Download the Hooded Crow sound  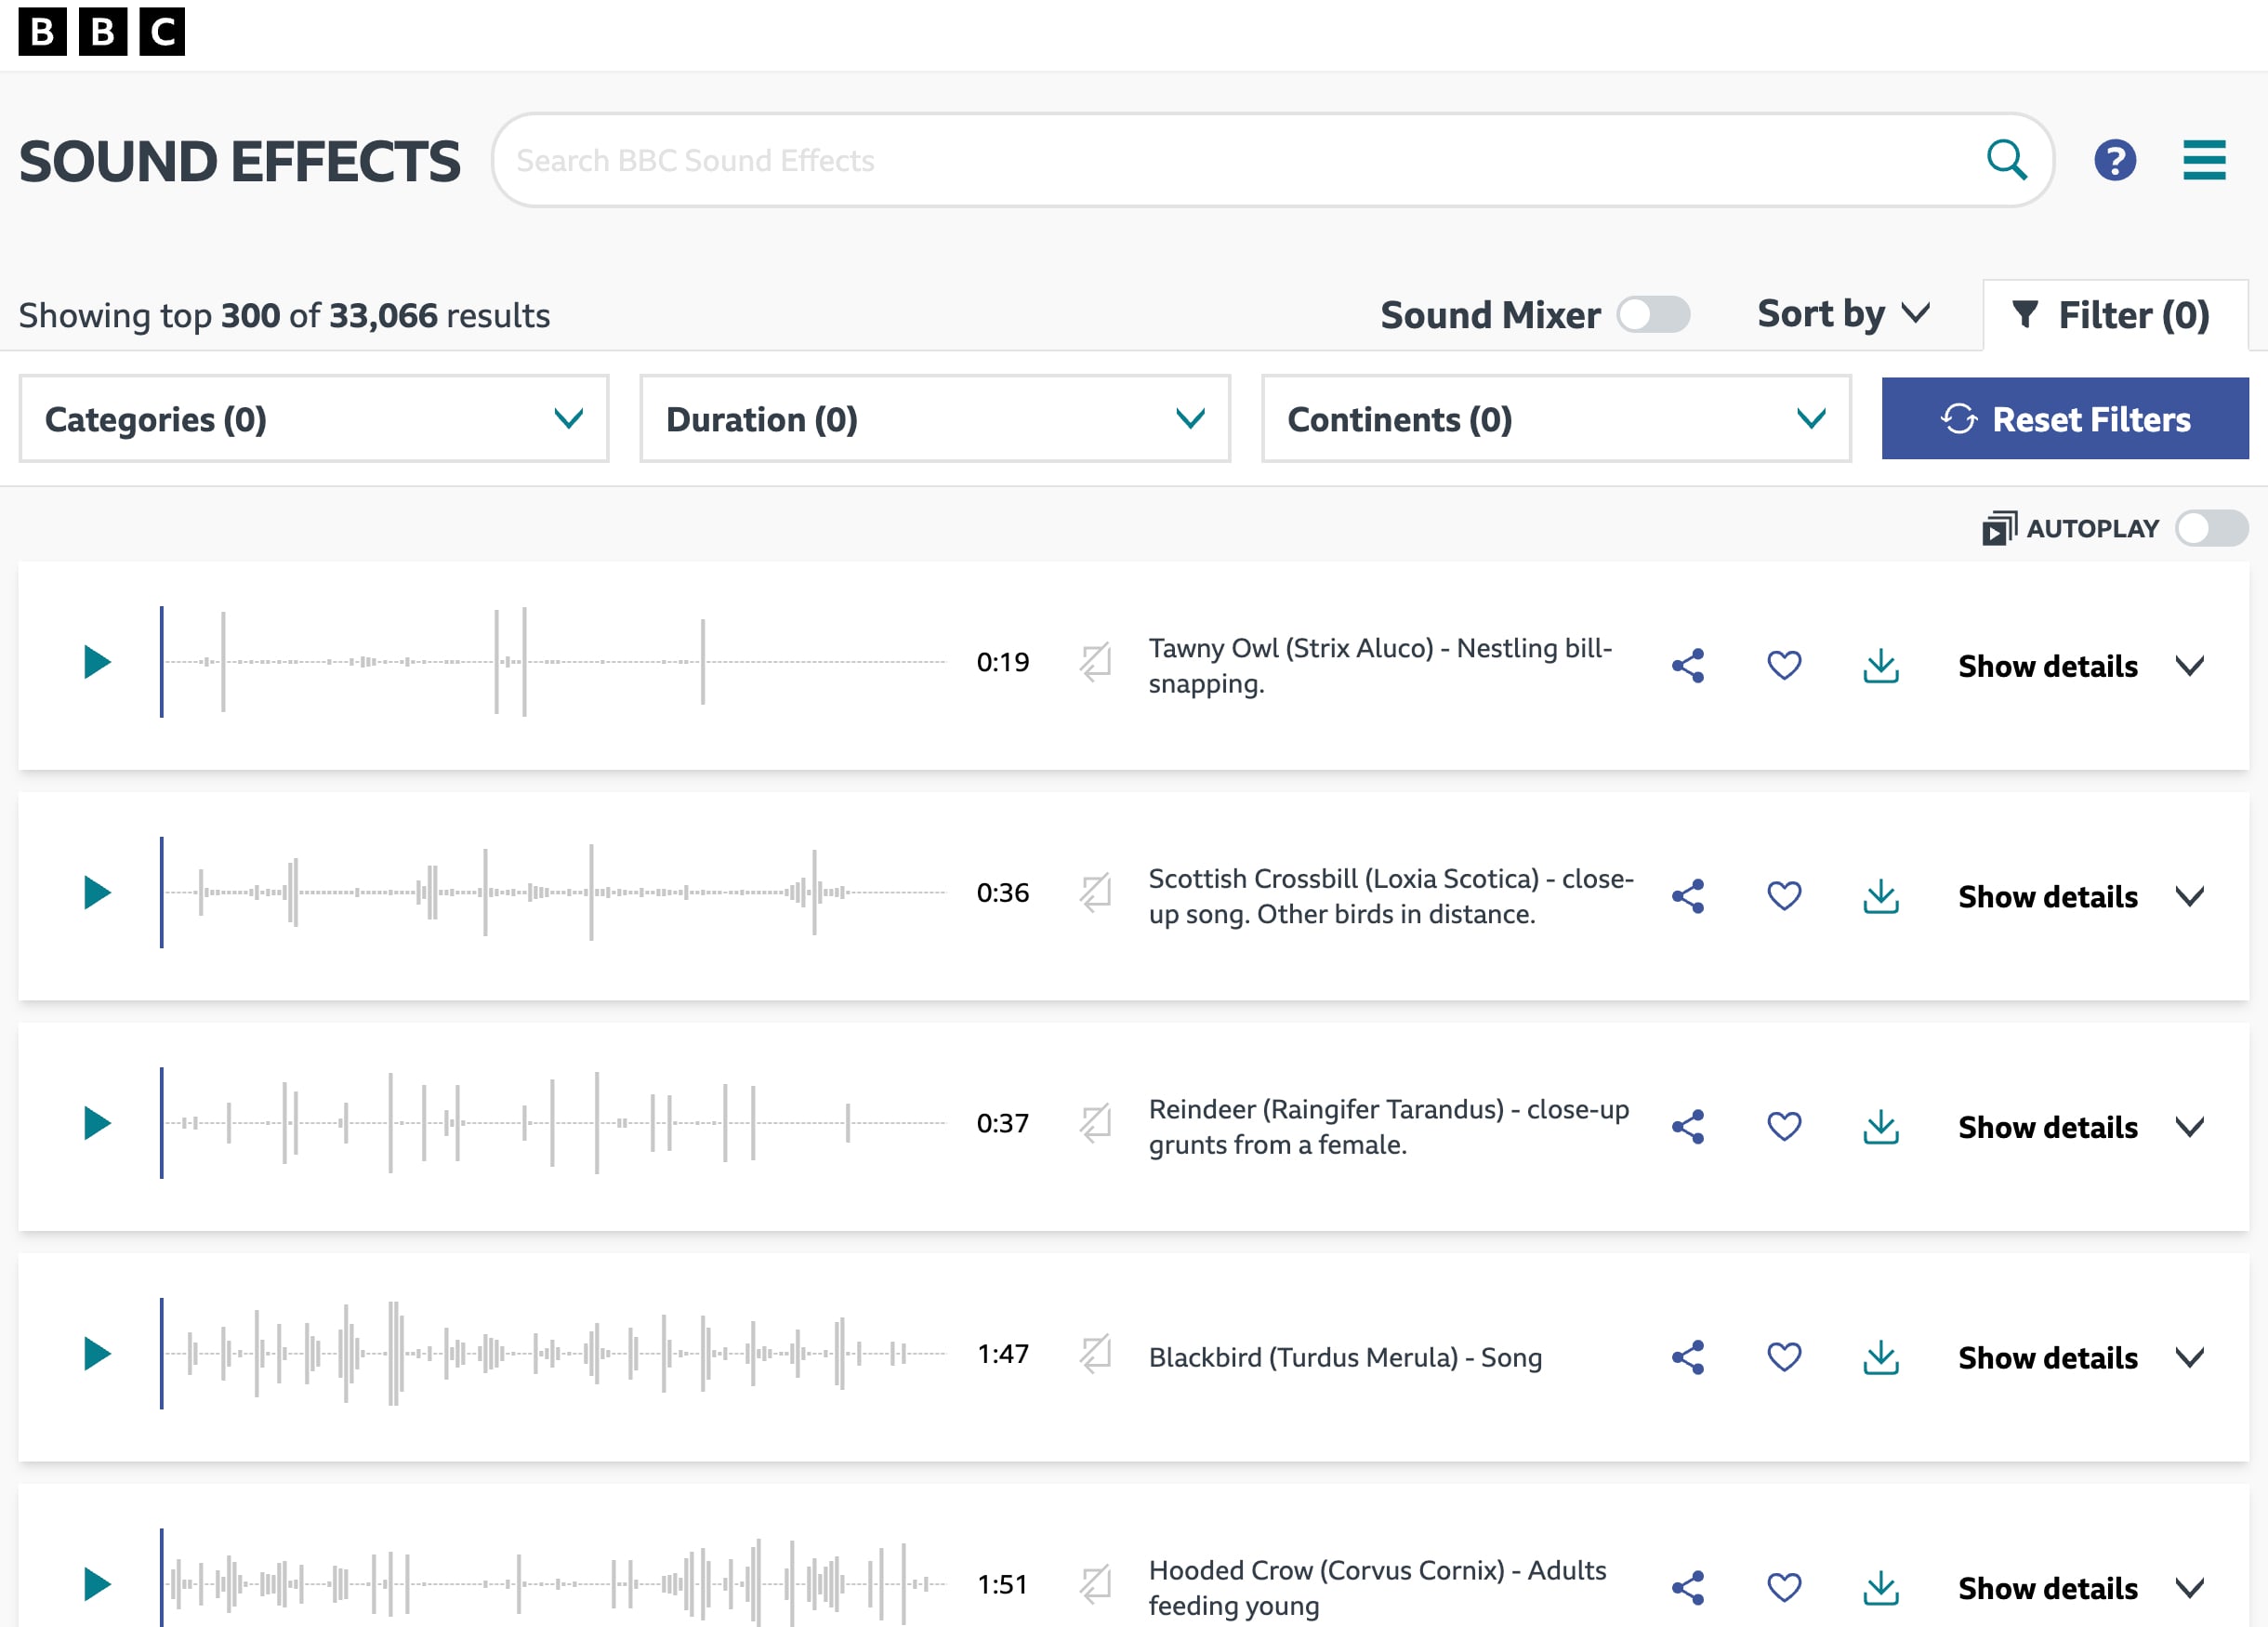(1881, 1588)
